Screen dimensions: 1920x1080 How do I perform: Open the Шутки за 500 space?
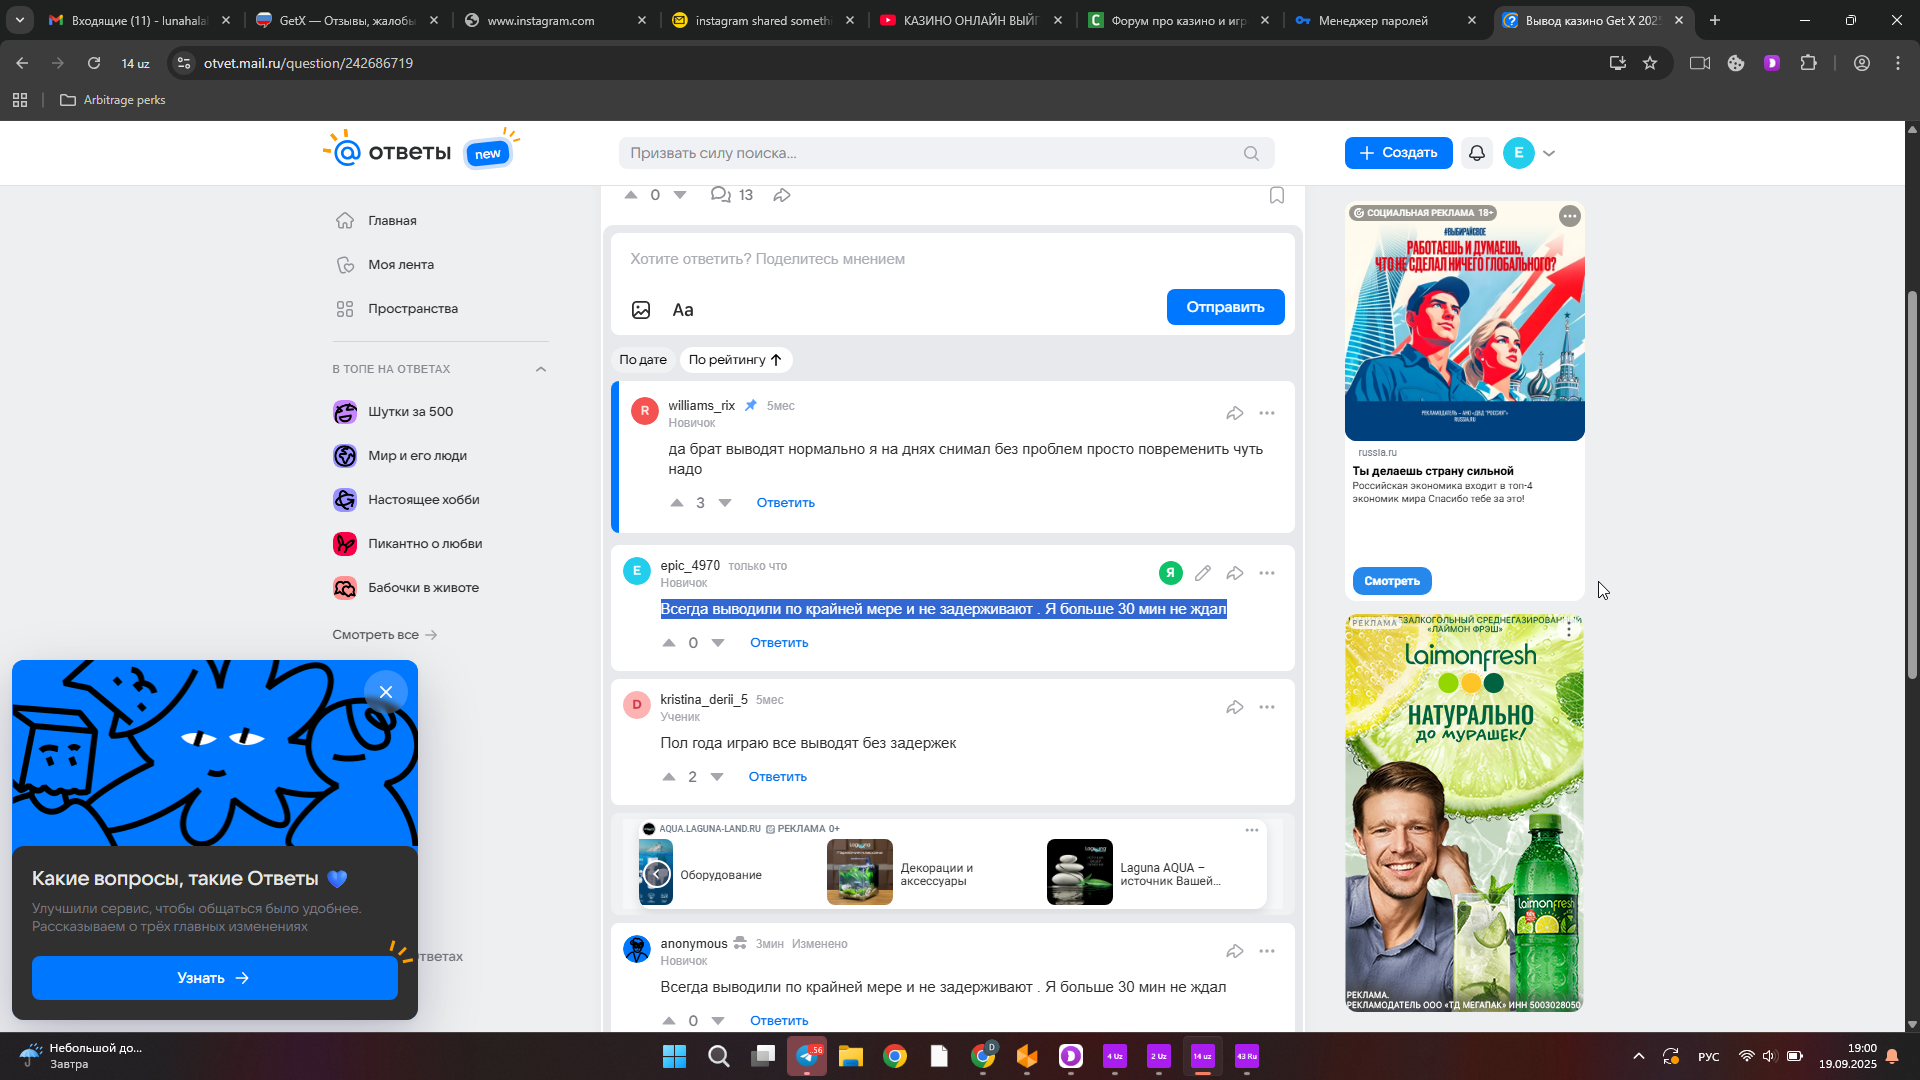(410, 412)
